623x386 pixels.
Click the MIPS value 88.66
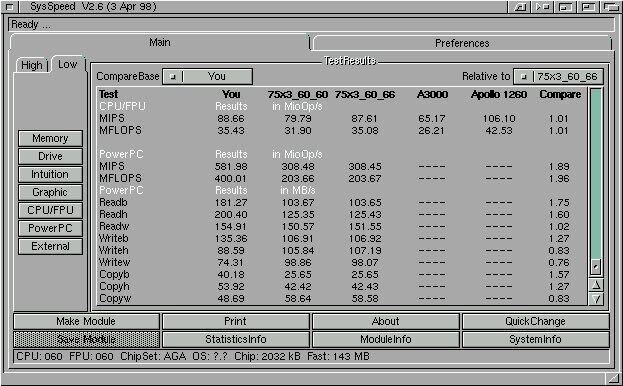[231, 119]
